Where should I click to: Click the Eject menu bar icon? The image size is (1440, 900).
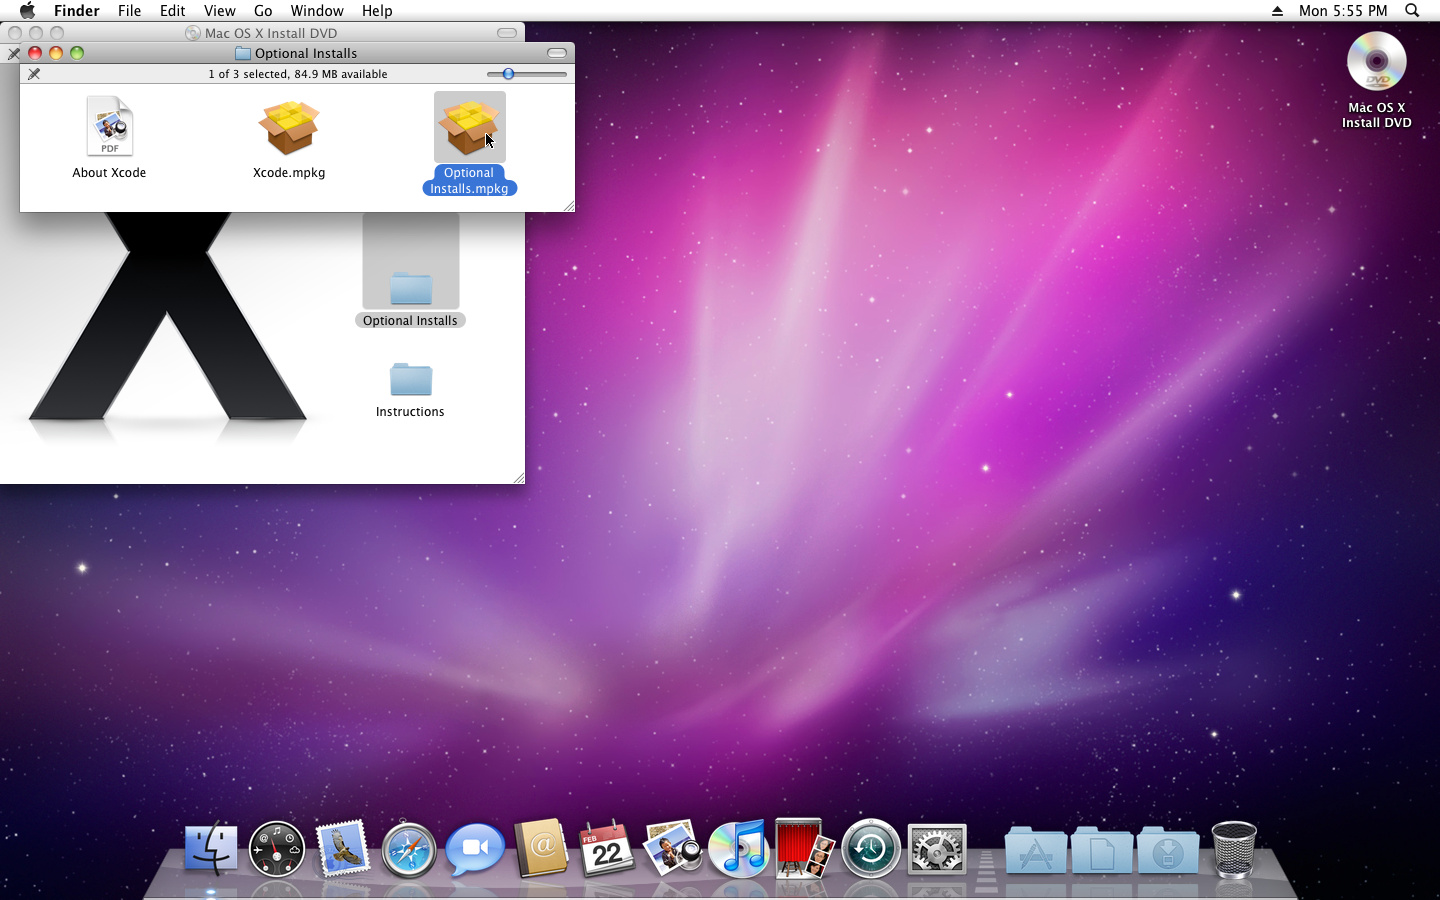pyautogui.click(x=1277, y=11)
